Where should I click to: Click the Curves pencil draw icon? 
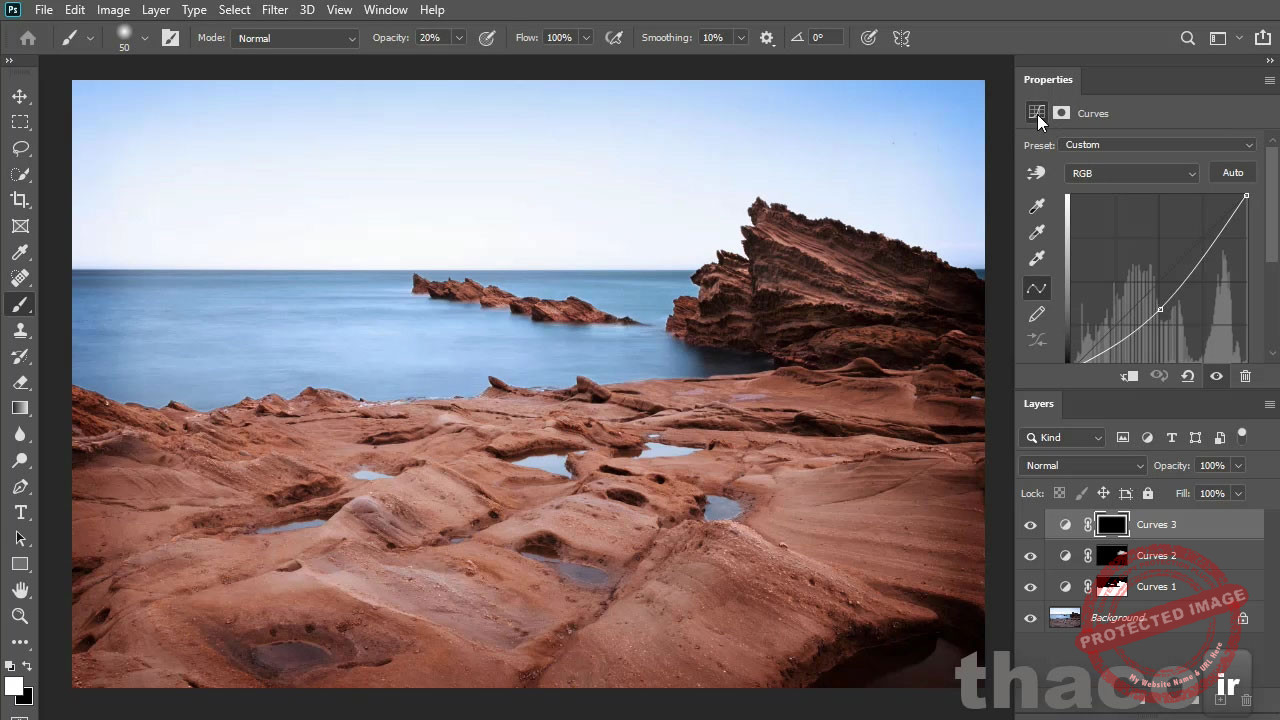pos(1037,315)
